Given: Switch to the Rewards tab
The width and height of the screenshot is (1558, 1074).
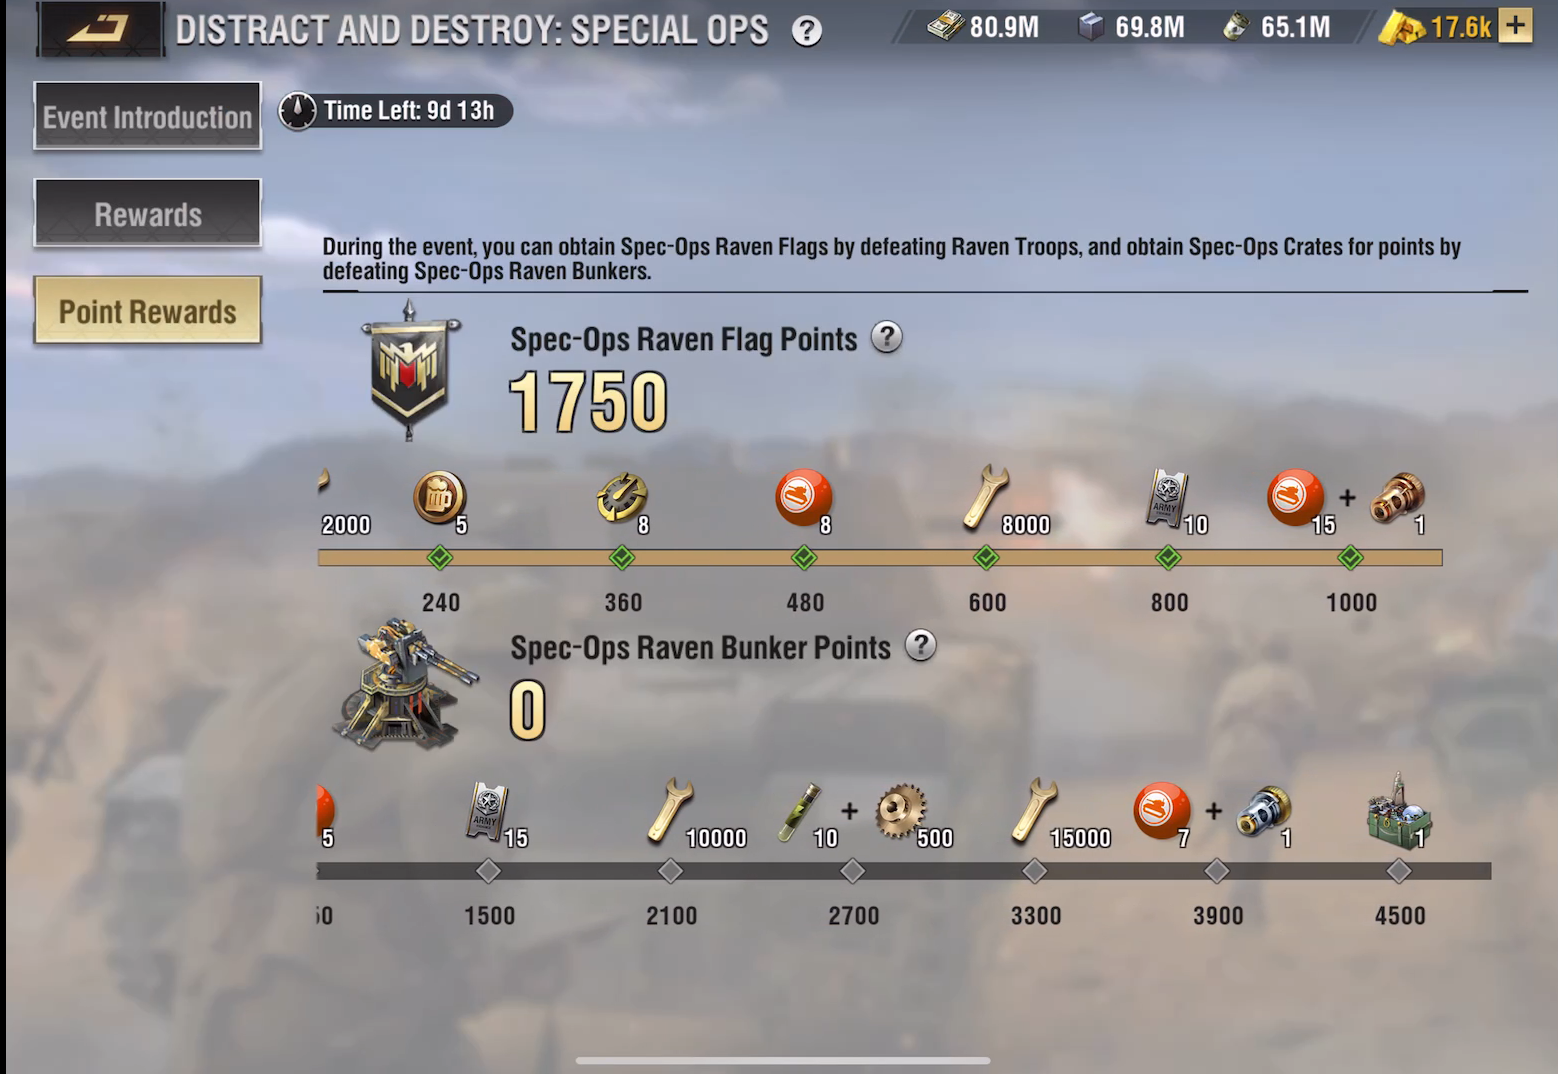Looking at the screenshot, I should click(x=147, y=213).
